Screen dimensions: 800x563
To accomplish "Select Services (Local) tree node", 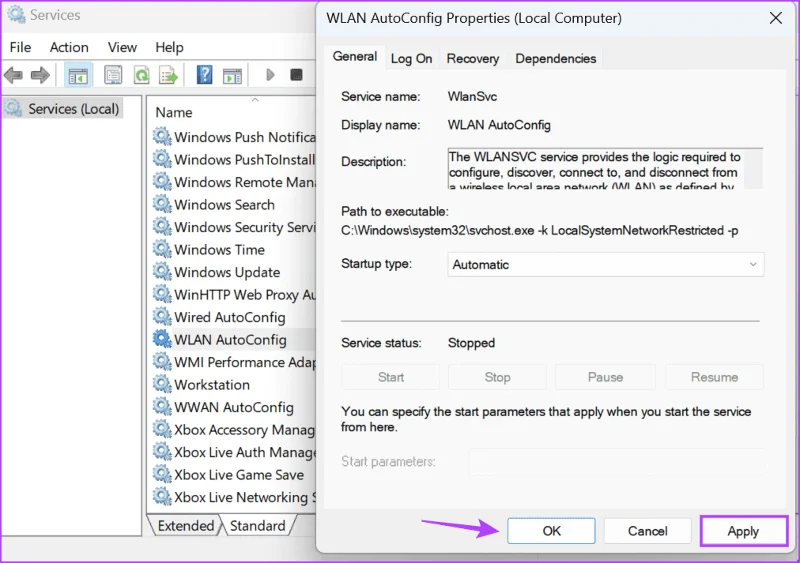I will [x=63, y=109].
